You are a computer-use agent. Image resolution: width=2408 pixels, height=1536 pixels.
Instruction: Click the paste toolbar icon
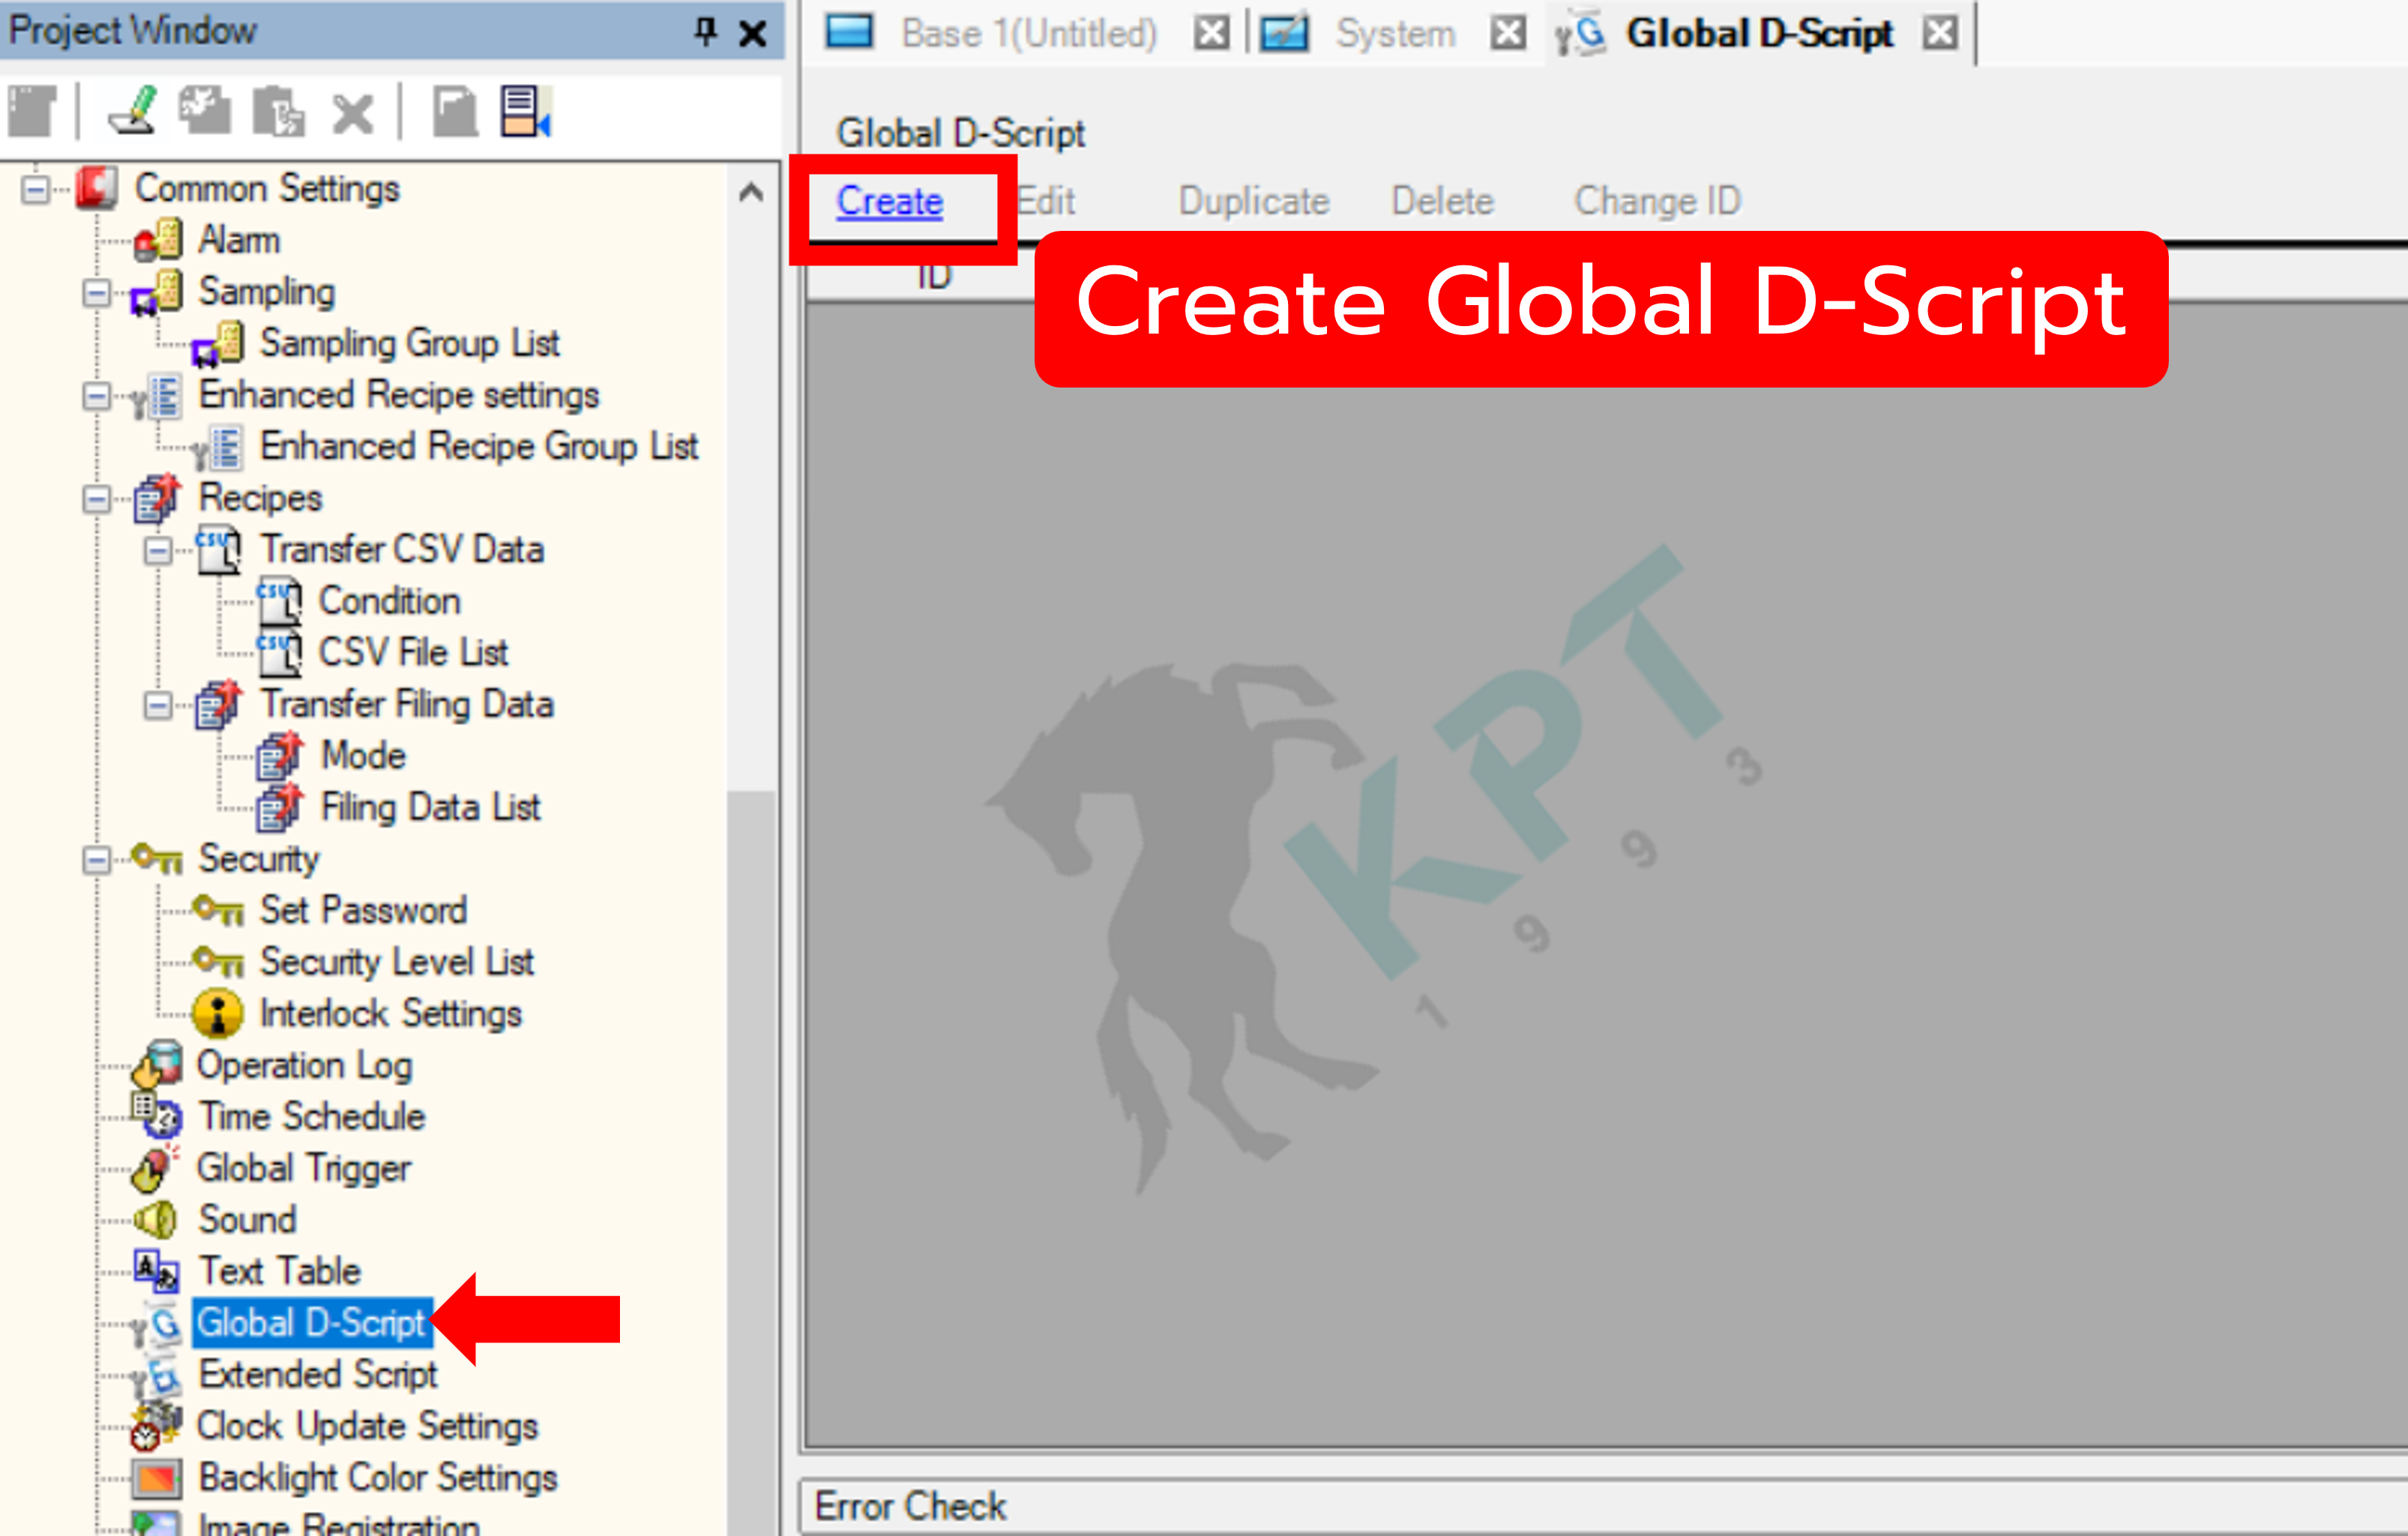278,111
